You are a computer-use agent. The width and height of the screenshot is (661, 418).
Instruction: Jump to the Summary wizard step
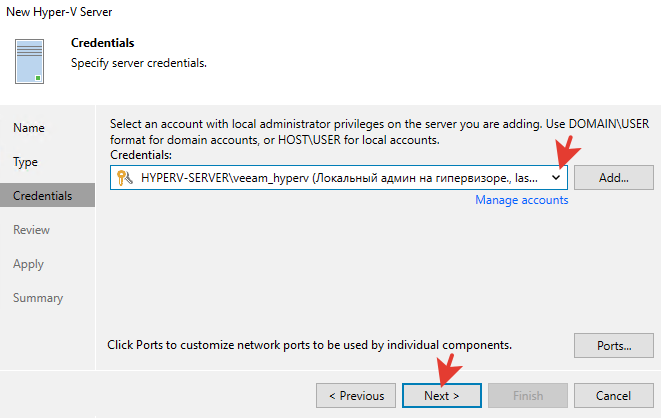click(38, 298)
